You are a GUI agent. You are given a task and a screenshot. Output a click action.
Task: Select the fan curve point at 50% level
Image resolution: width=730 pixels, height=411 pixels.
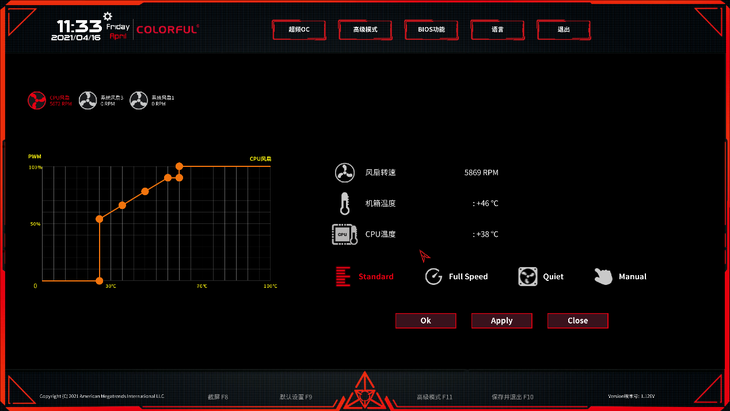pos(99,219)
